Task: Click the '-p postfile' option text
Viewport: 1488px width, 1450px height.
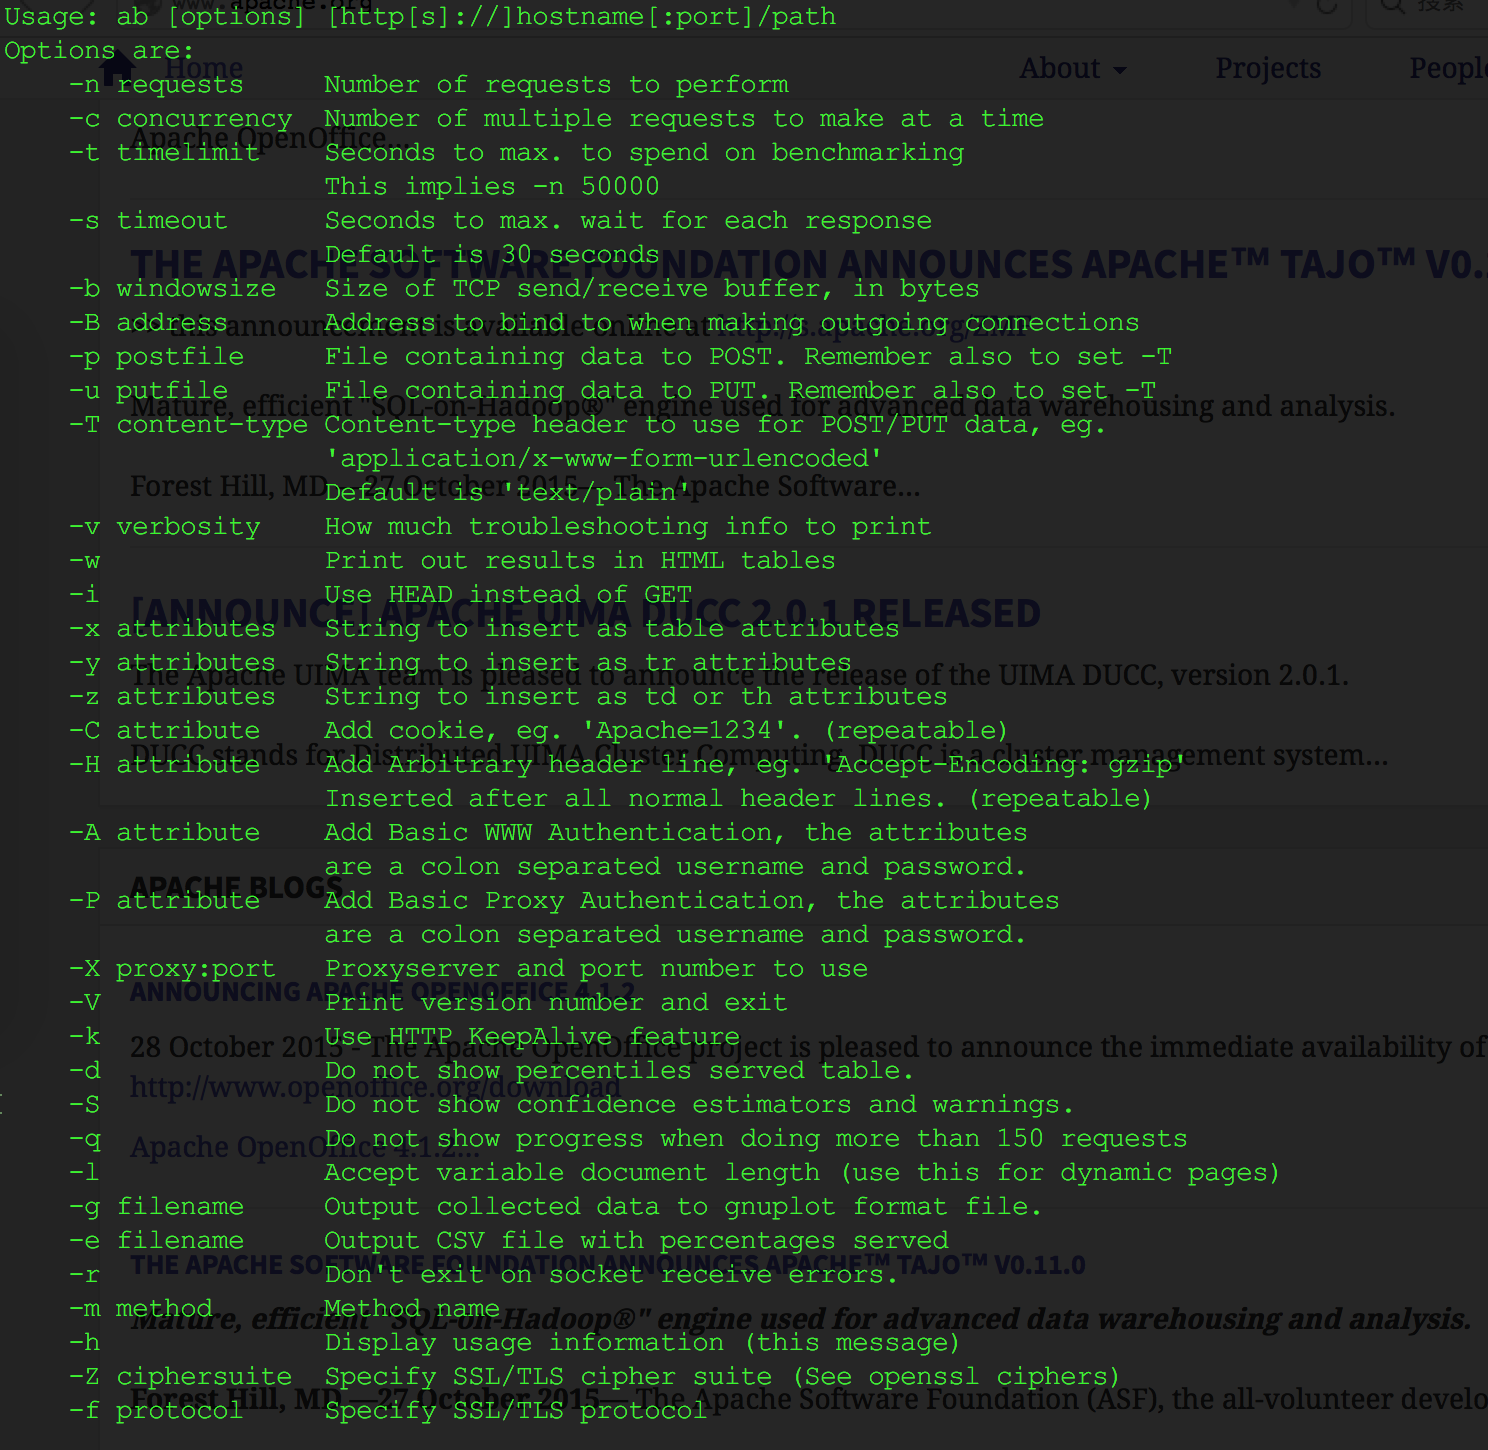Action: pos(156,357)
